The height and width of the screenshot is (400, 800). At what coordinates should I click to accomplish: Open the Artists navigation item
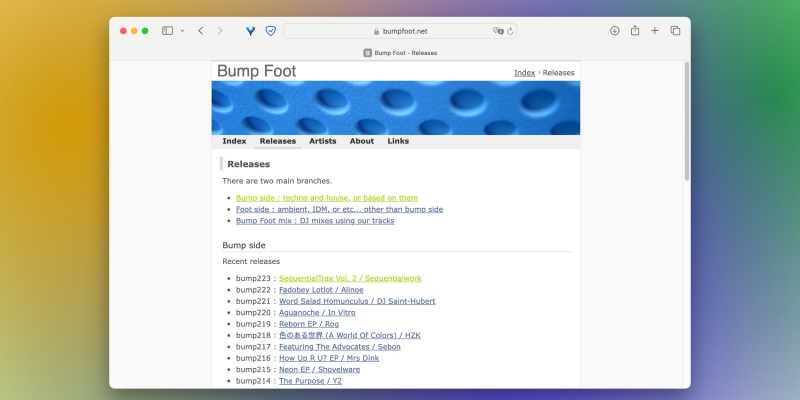pos(322,141)
